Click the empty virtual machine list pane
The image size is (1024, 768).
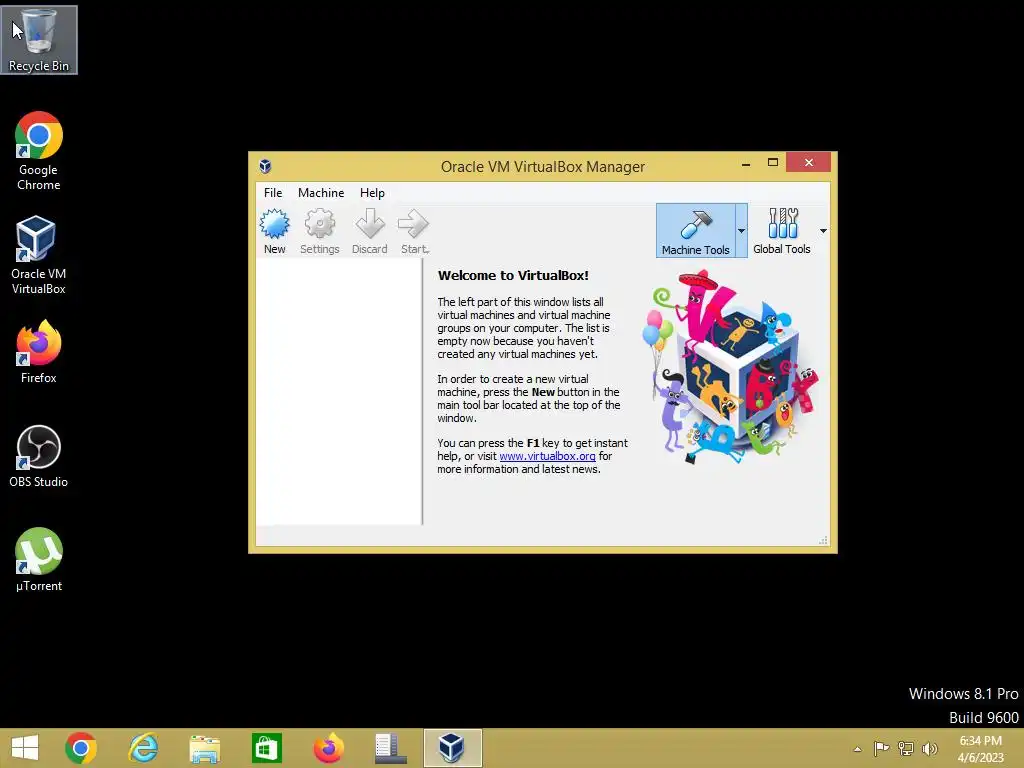[339, 391]
